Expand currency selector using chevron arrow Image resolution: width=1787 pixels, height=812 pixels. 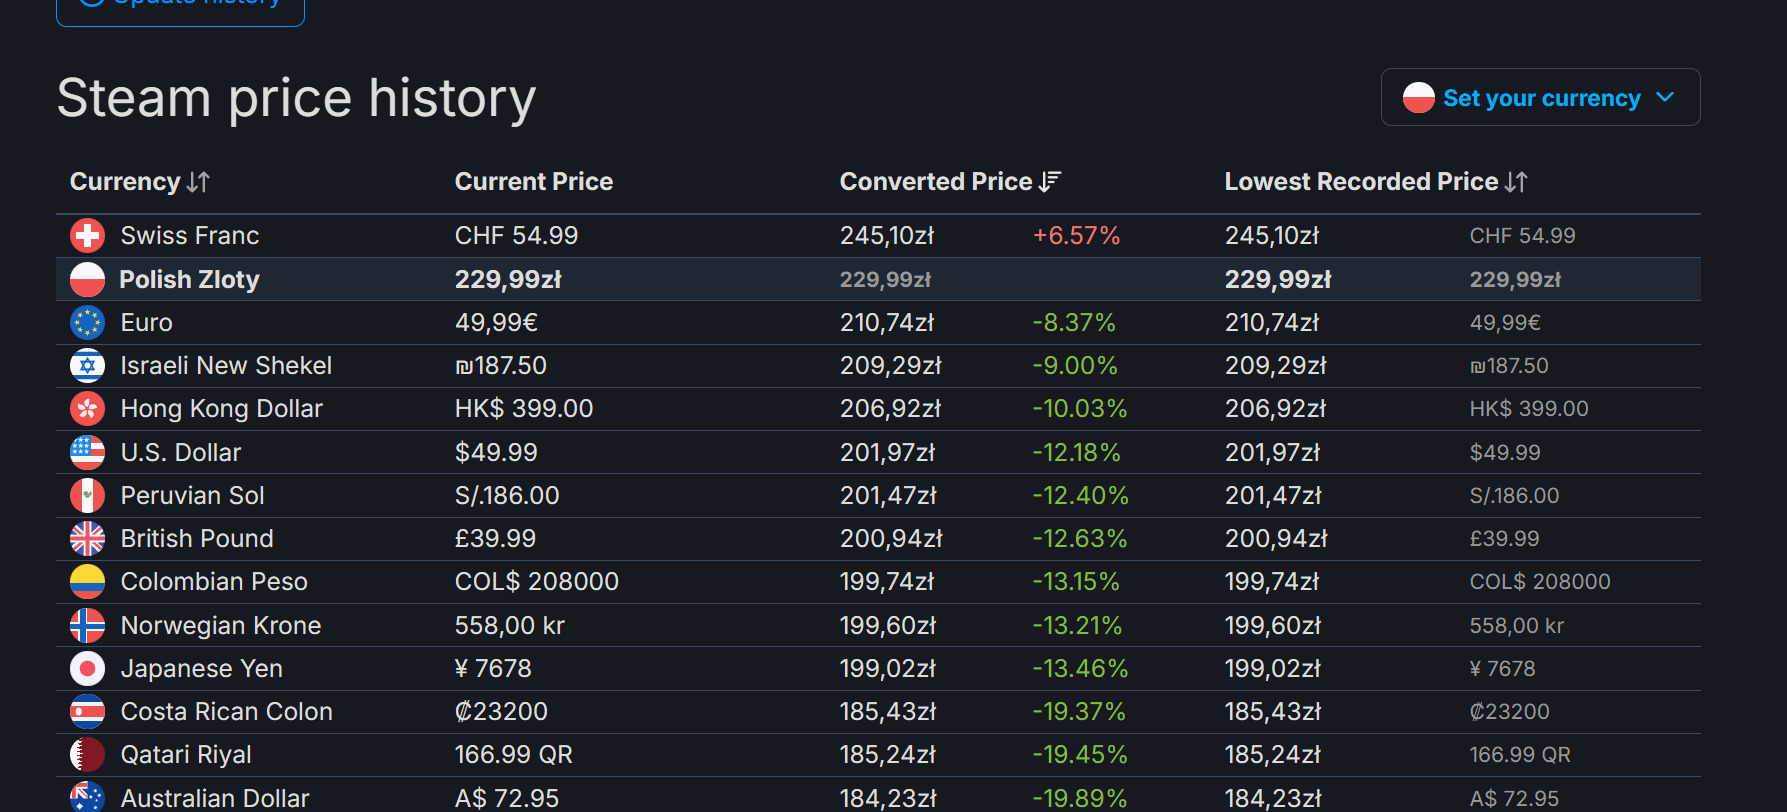pyautogui.click(x=1665, y=98)
